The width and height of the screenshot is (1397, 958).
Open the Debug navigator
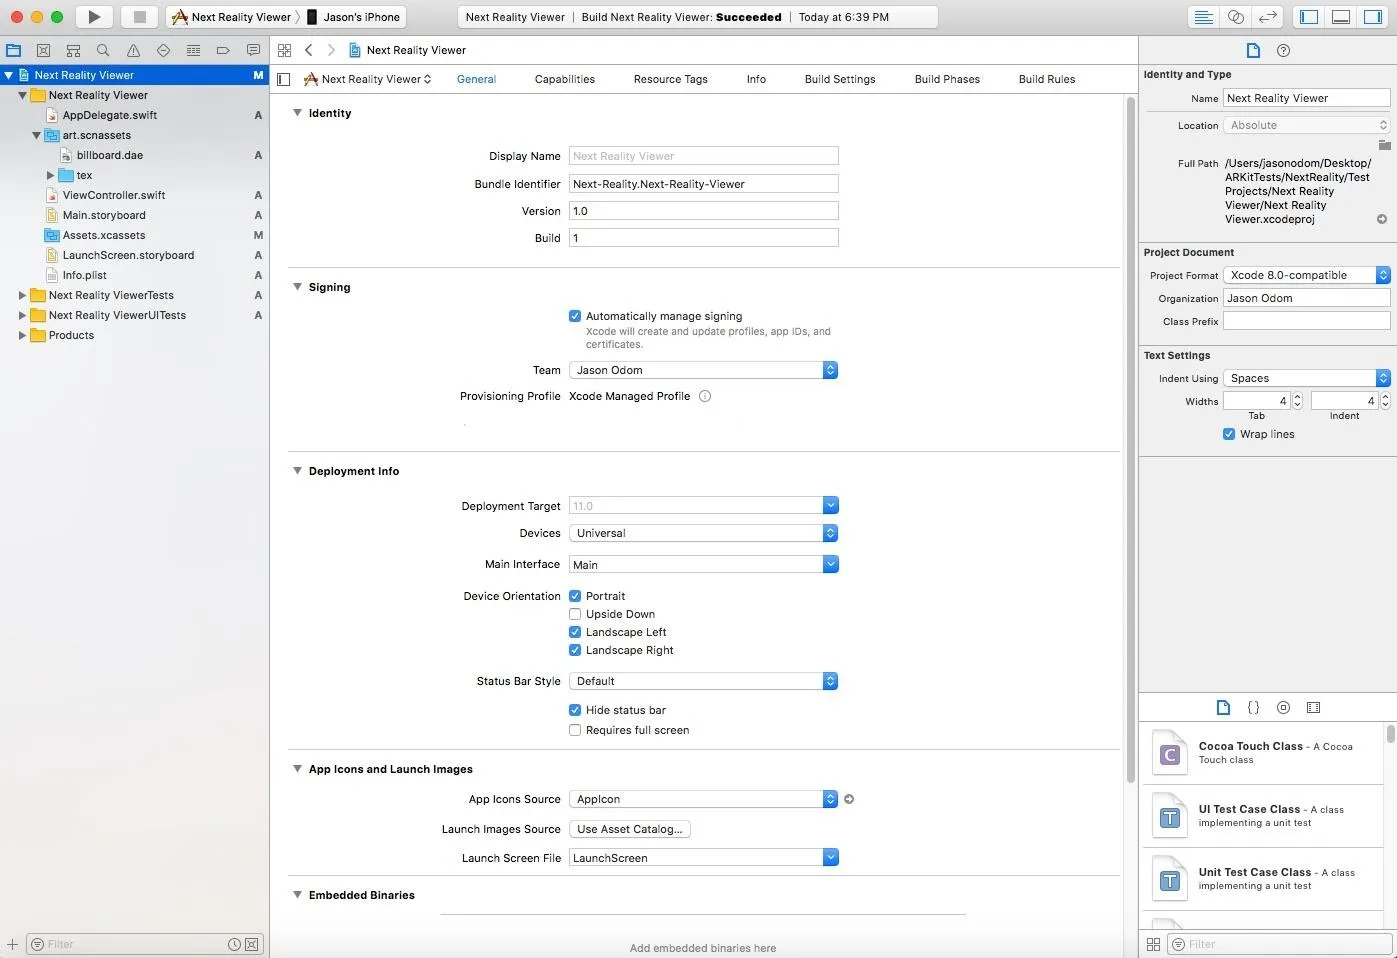[x=193, y=50]
